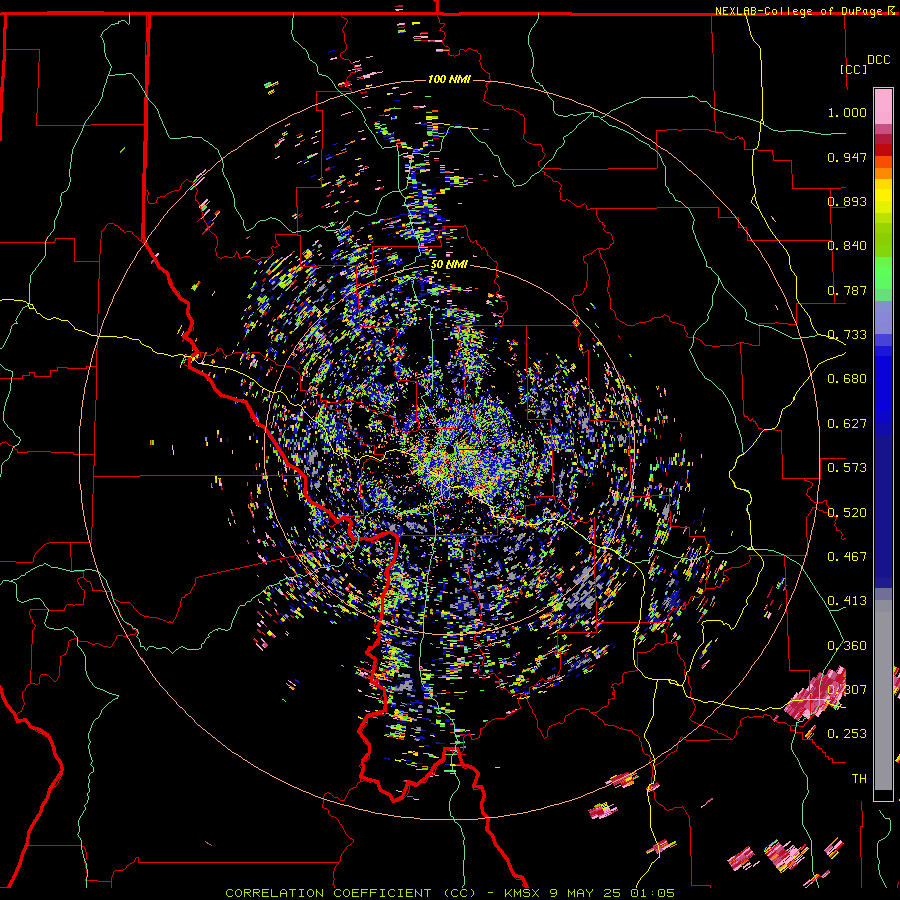Select the 0.733 scale value
The width and height of the screenshot is (900, 900).
(847, 335)
